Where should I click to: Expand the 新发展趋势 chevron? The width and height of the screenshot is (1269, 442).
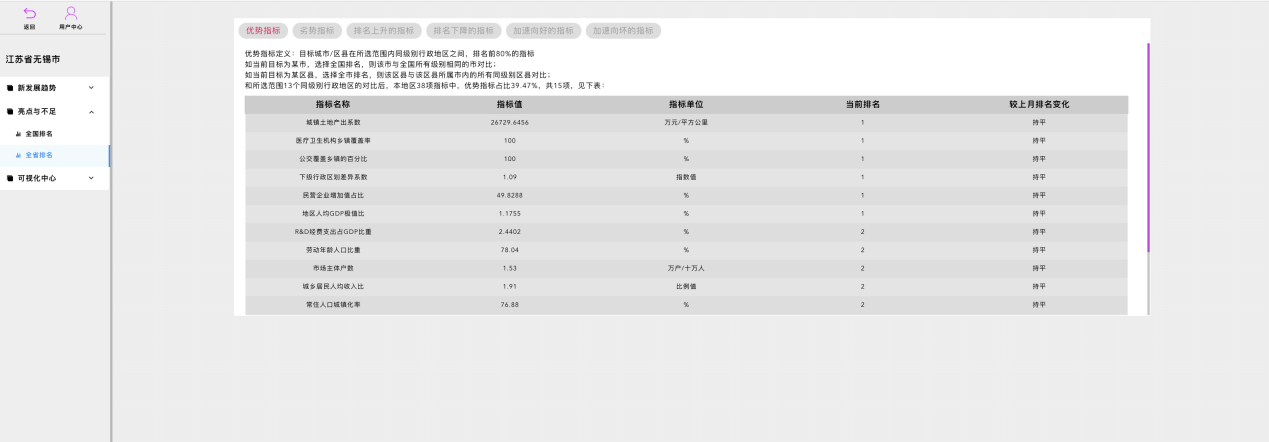tap(91, 88)
